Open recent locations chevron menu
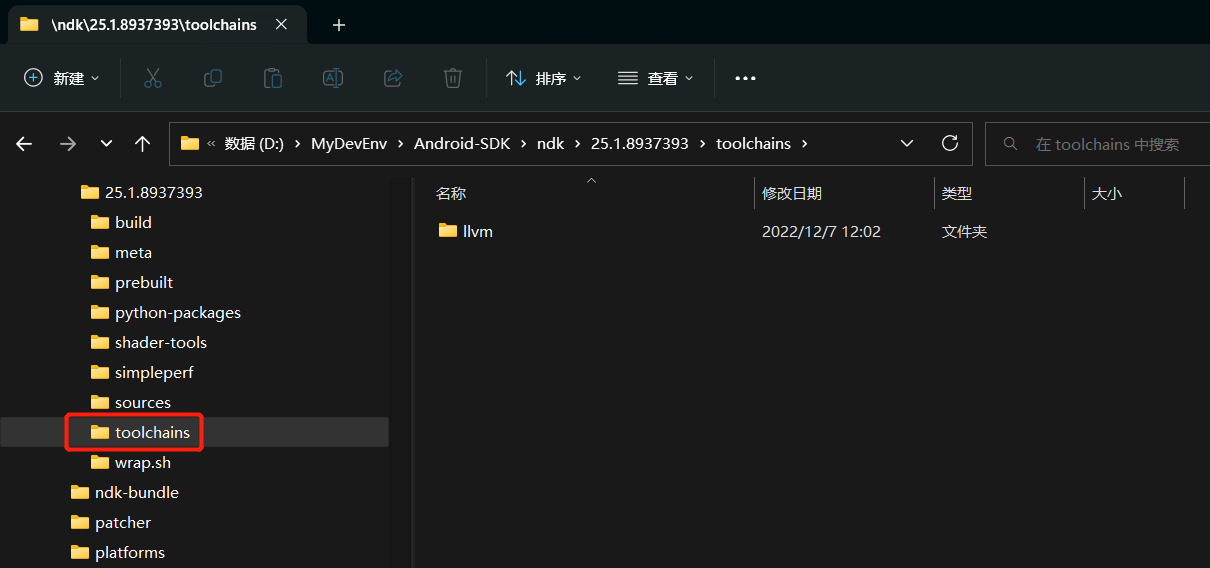1210x568 pixels. [106, 144]
